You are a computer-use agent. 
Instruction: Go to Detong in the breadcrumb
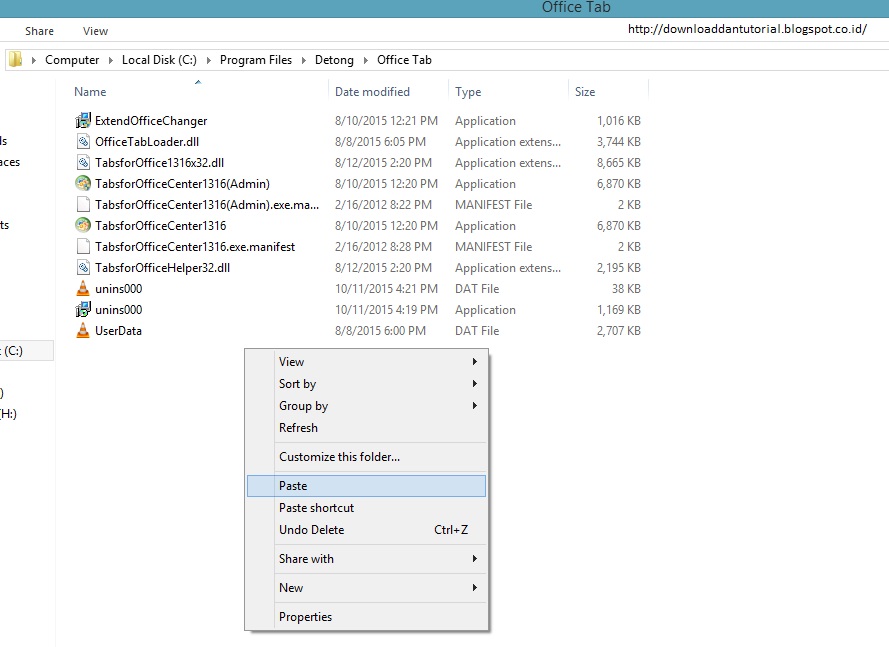coord(334,60)
